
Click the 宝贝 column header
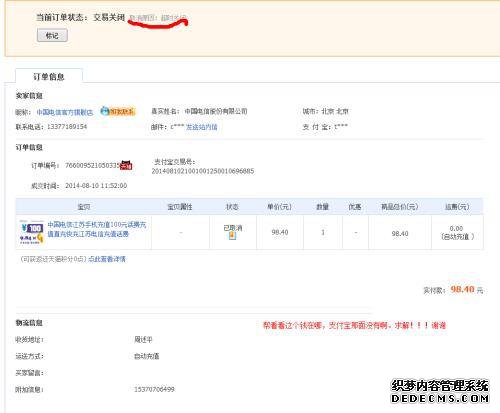(84, 207)
